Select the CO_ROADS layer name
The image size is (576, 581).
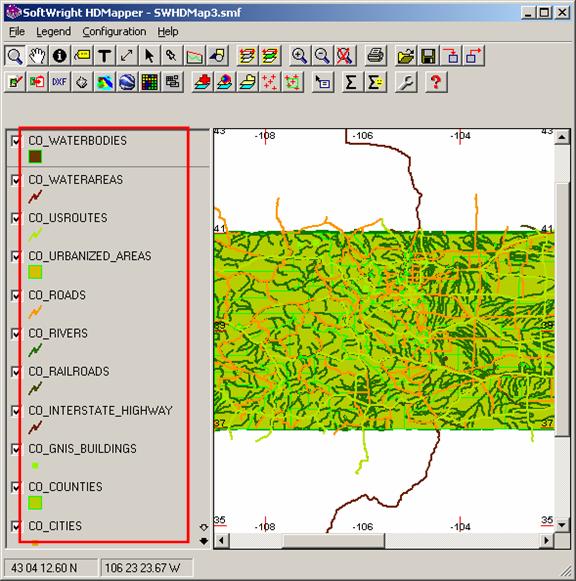pos(57,295)
